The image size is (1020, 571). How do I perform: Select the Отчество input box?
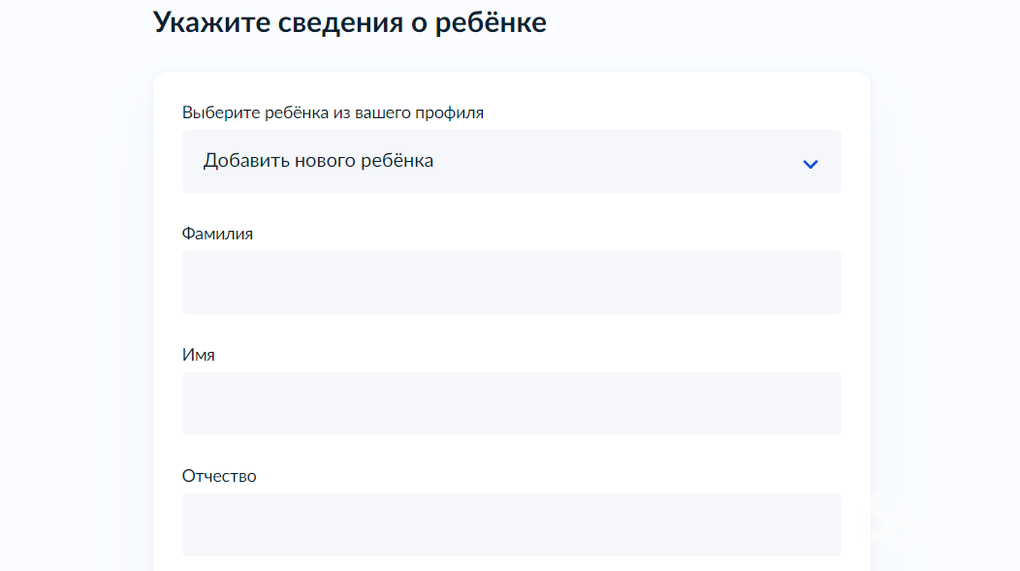pyautogui.click(x=511, y=524)
